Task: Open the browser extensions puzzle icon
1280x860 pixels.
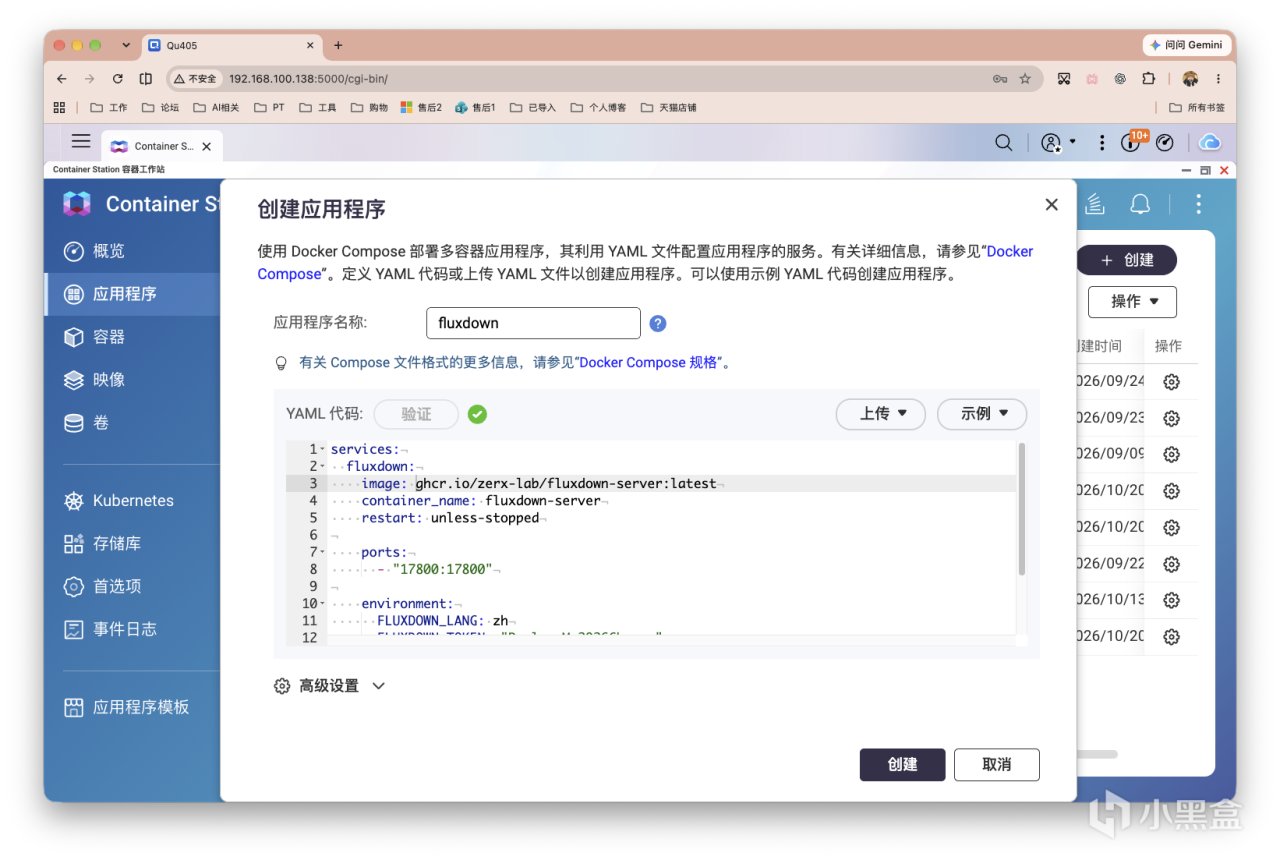Action: pyautogui.click(x=1148, y=79)
